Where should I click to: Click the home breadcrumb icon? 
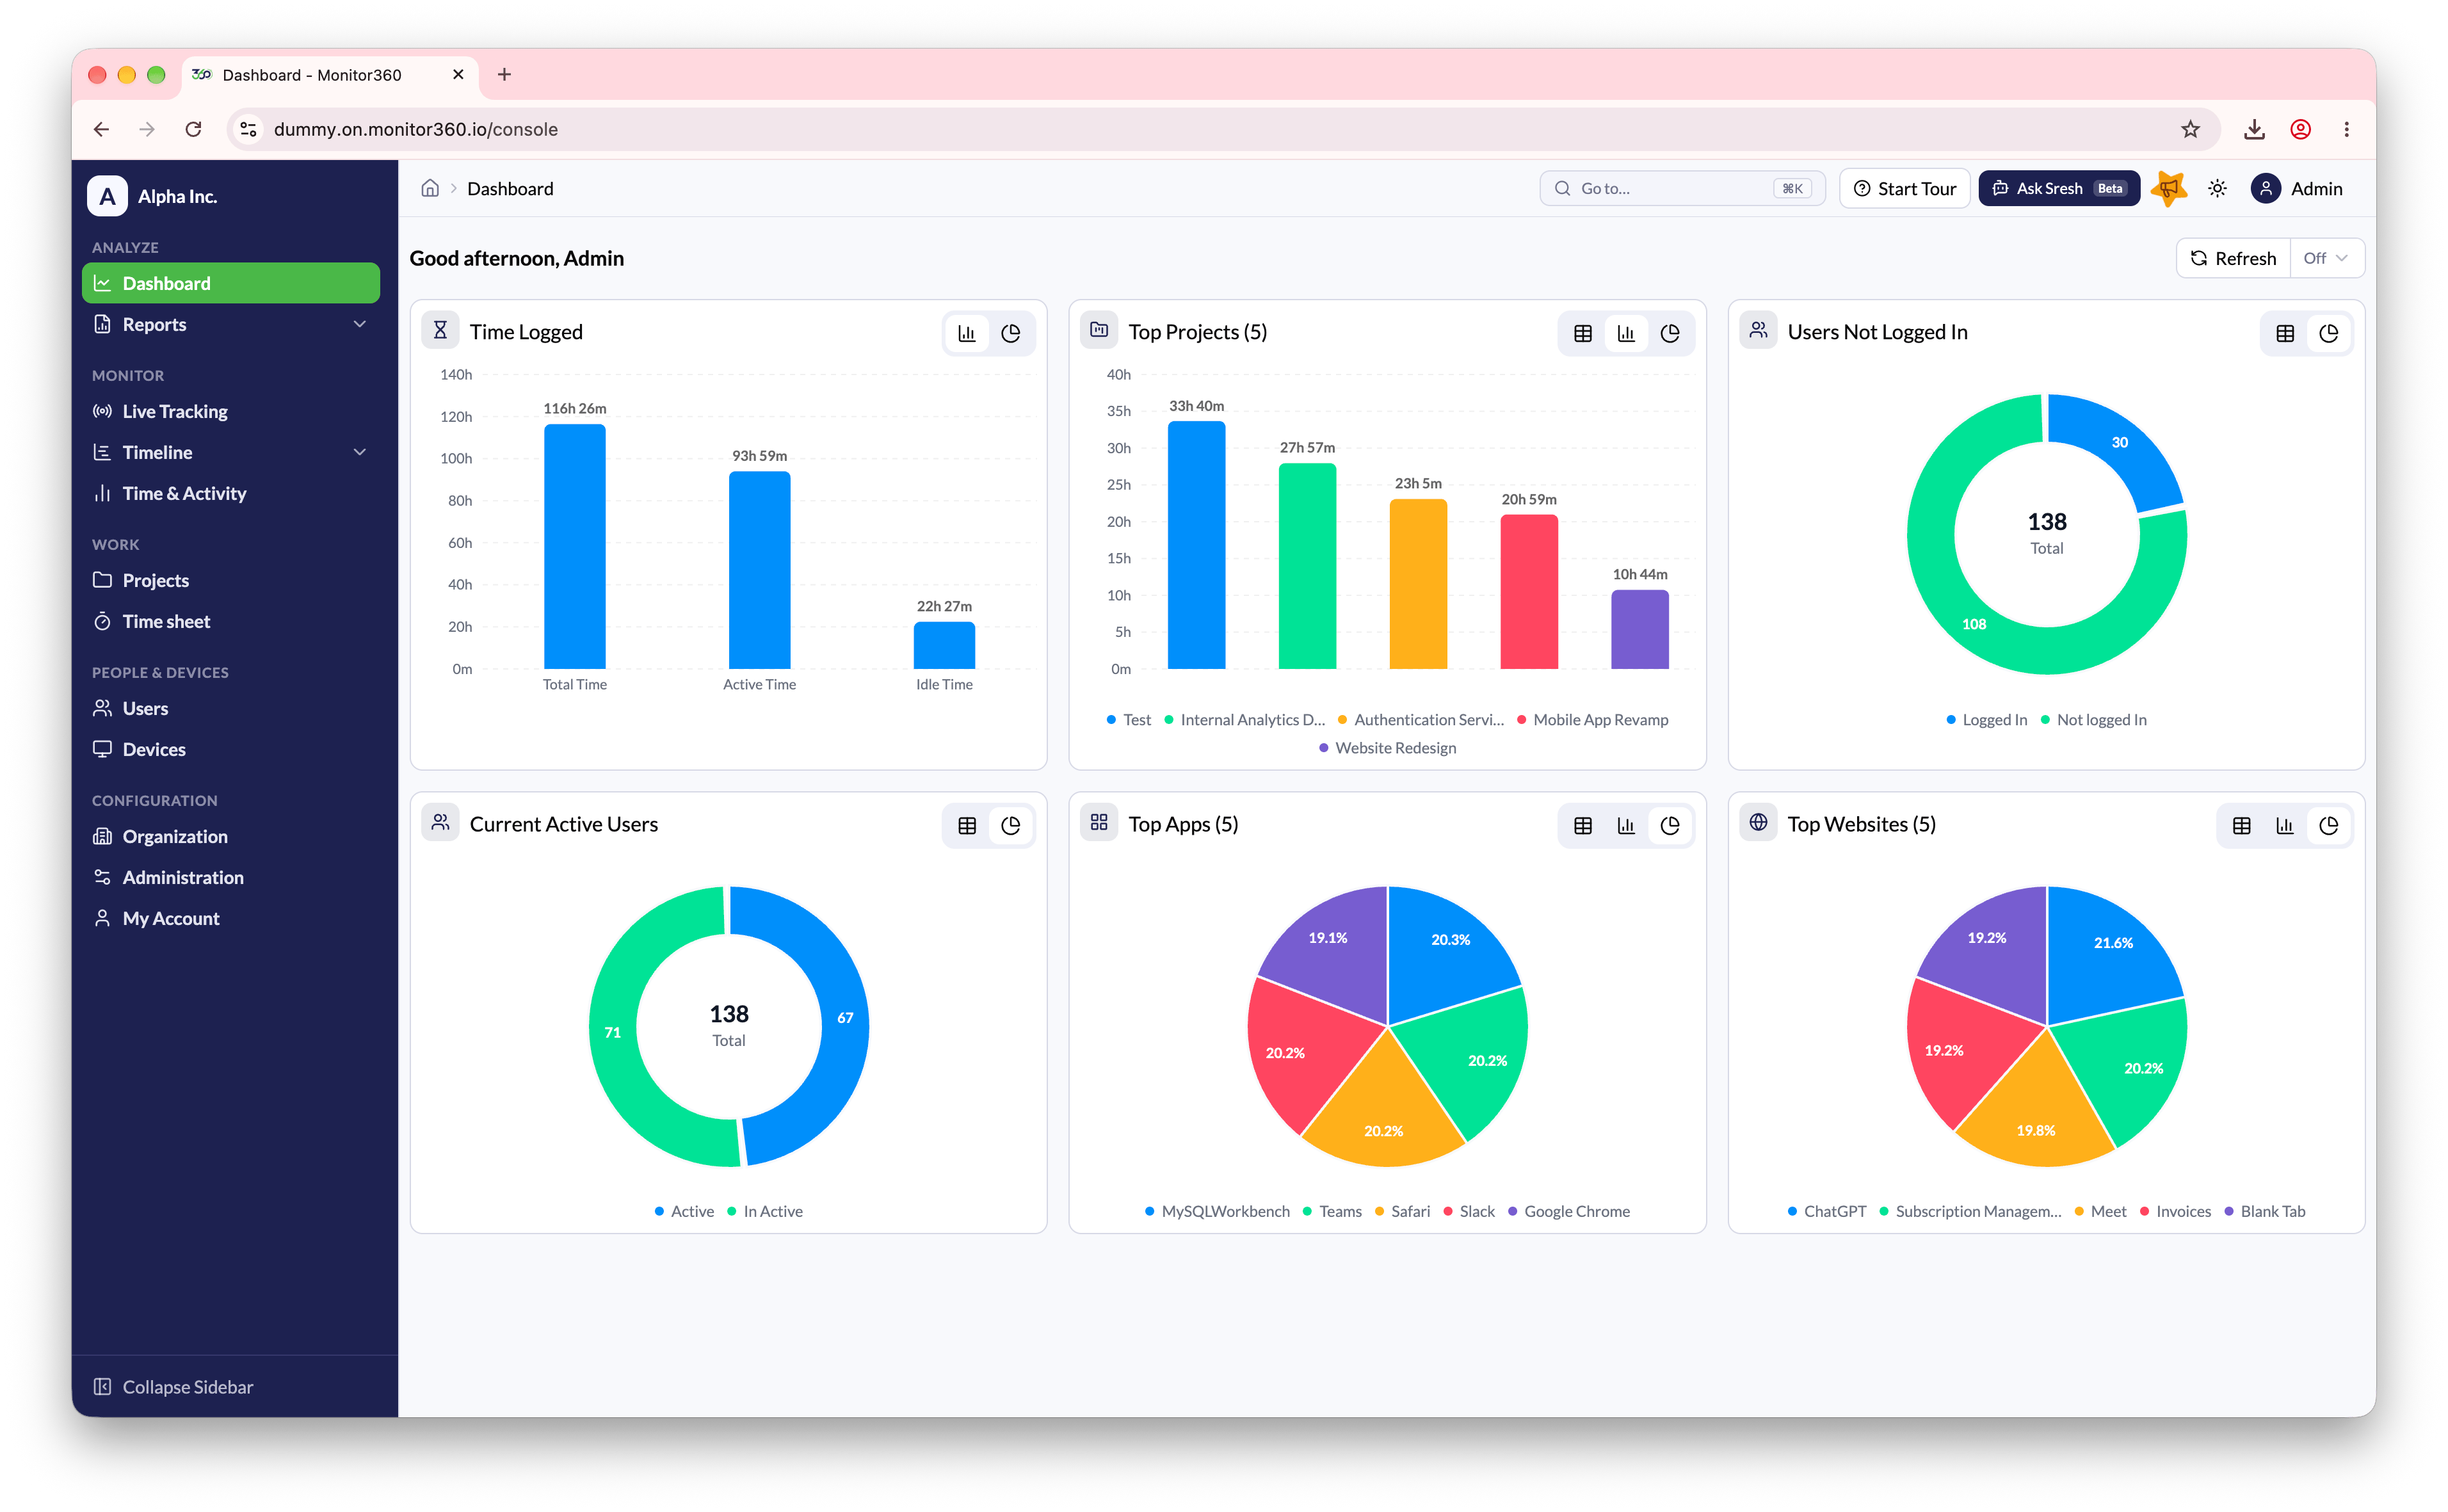pyautogui.click(x=429, y=188)
